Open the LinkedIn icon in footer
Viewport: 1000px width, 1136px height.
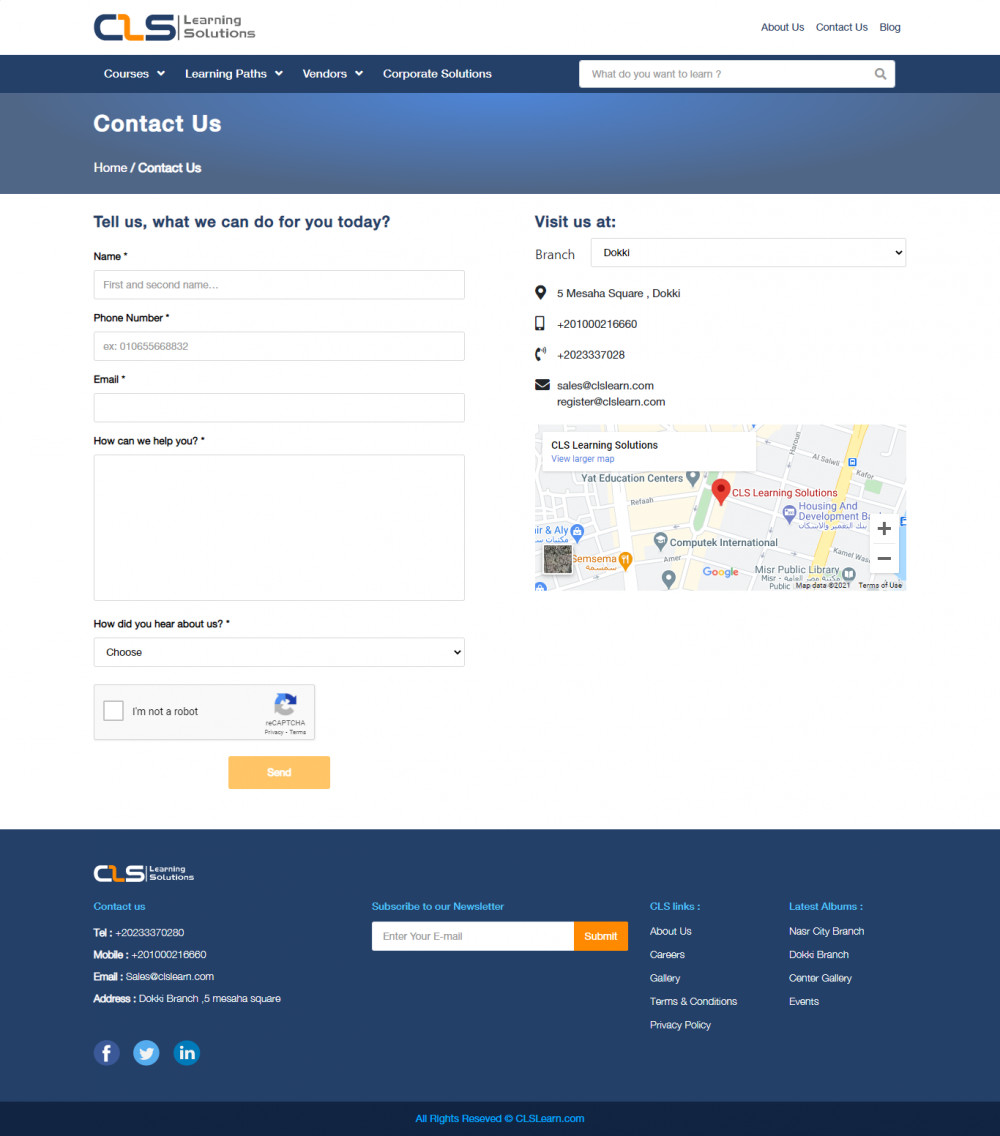coord(186,1052)
